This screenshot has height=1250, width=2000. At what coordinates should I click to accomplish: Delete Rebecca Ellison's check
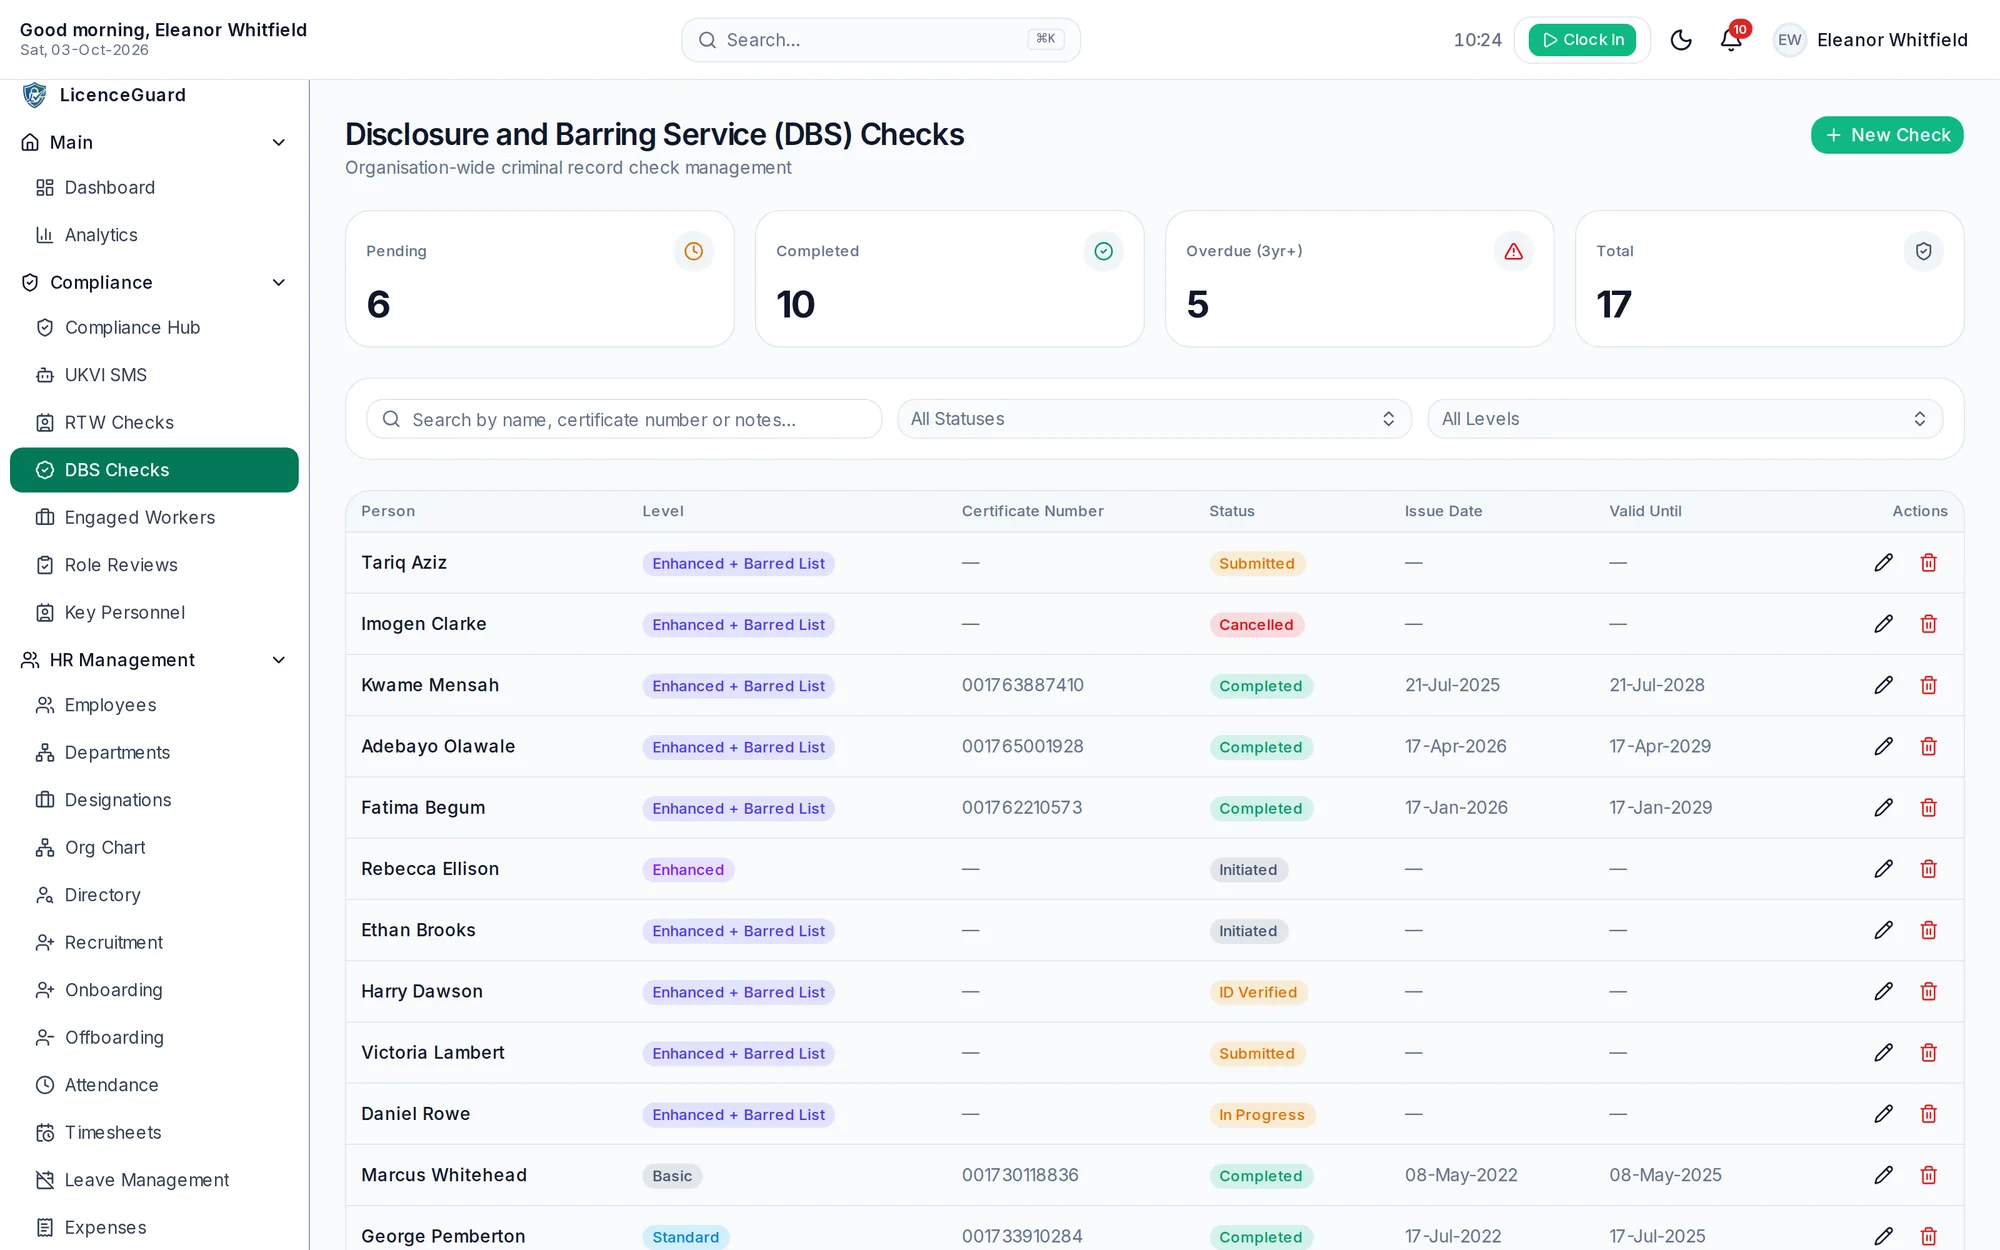pyautogui.click(x=1929, y=869)
